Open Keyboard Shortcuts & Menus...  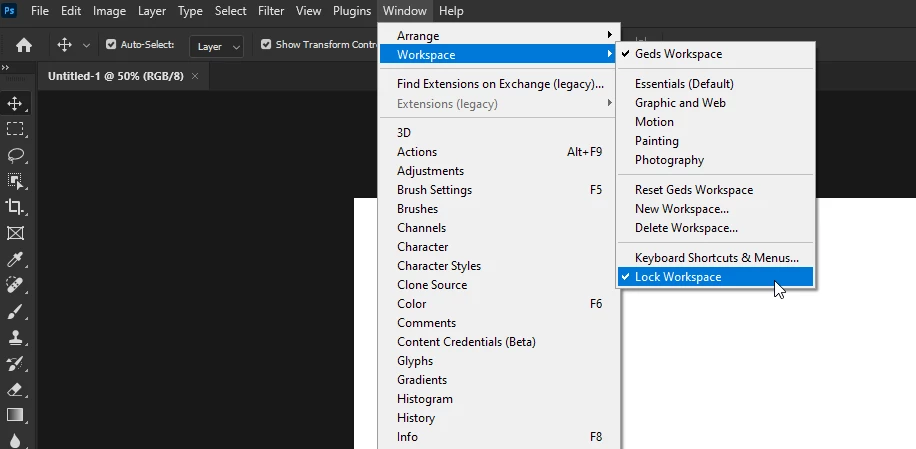715,258
